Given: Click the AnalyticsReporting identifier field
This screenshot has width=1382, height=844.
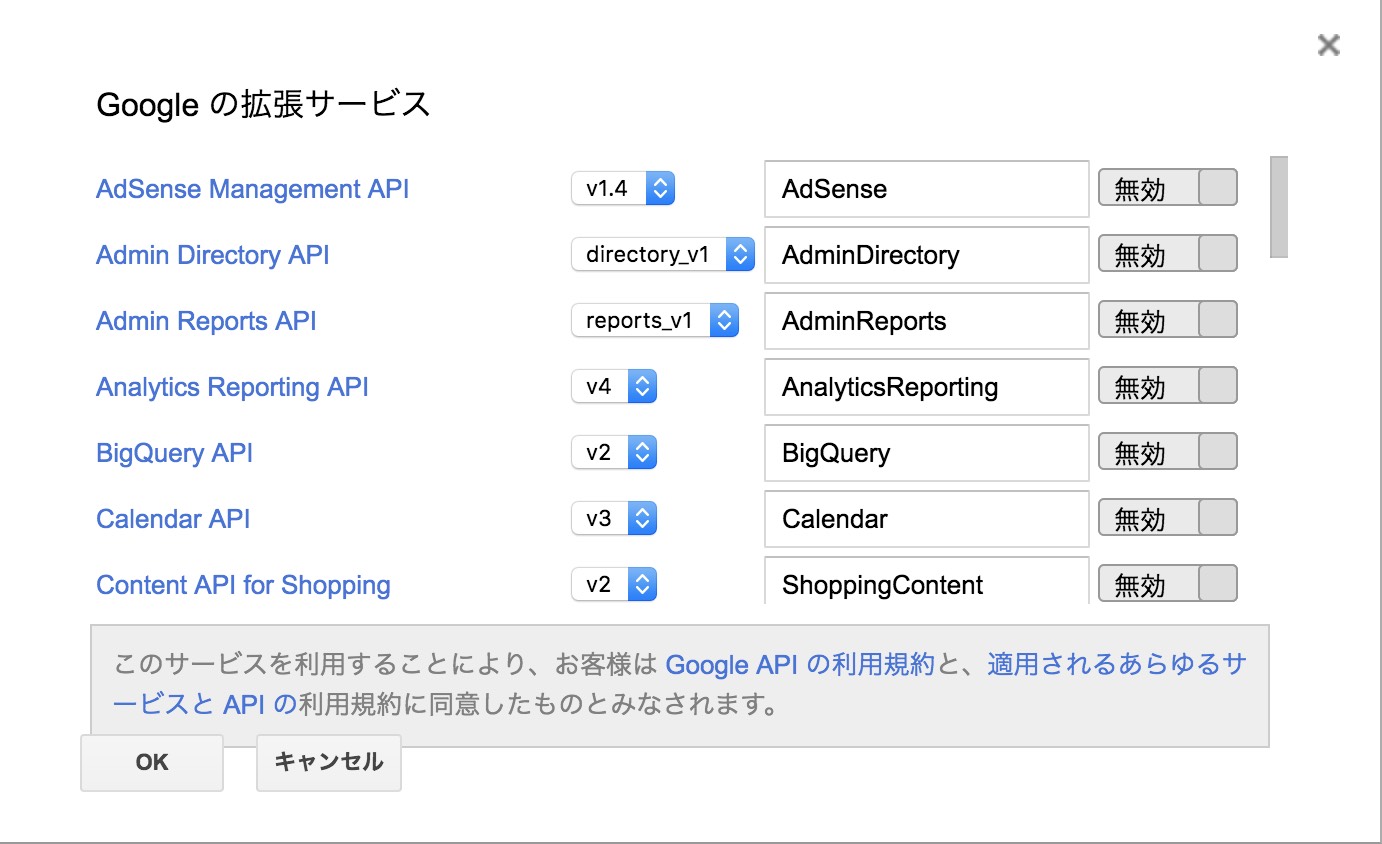Looking at the screenshot, I should pyautogui.click(x=926, y=386).
